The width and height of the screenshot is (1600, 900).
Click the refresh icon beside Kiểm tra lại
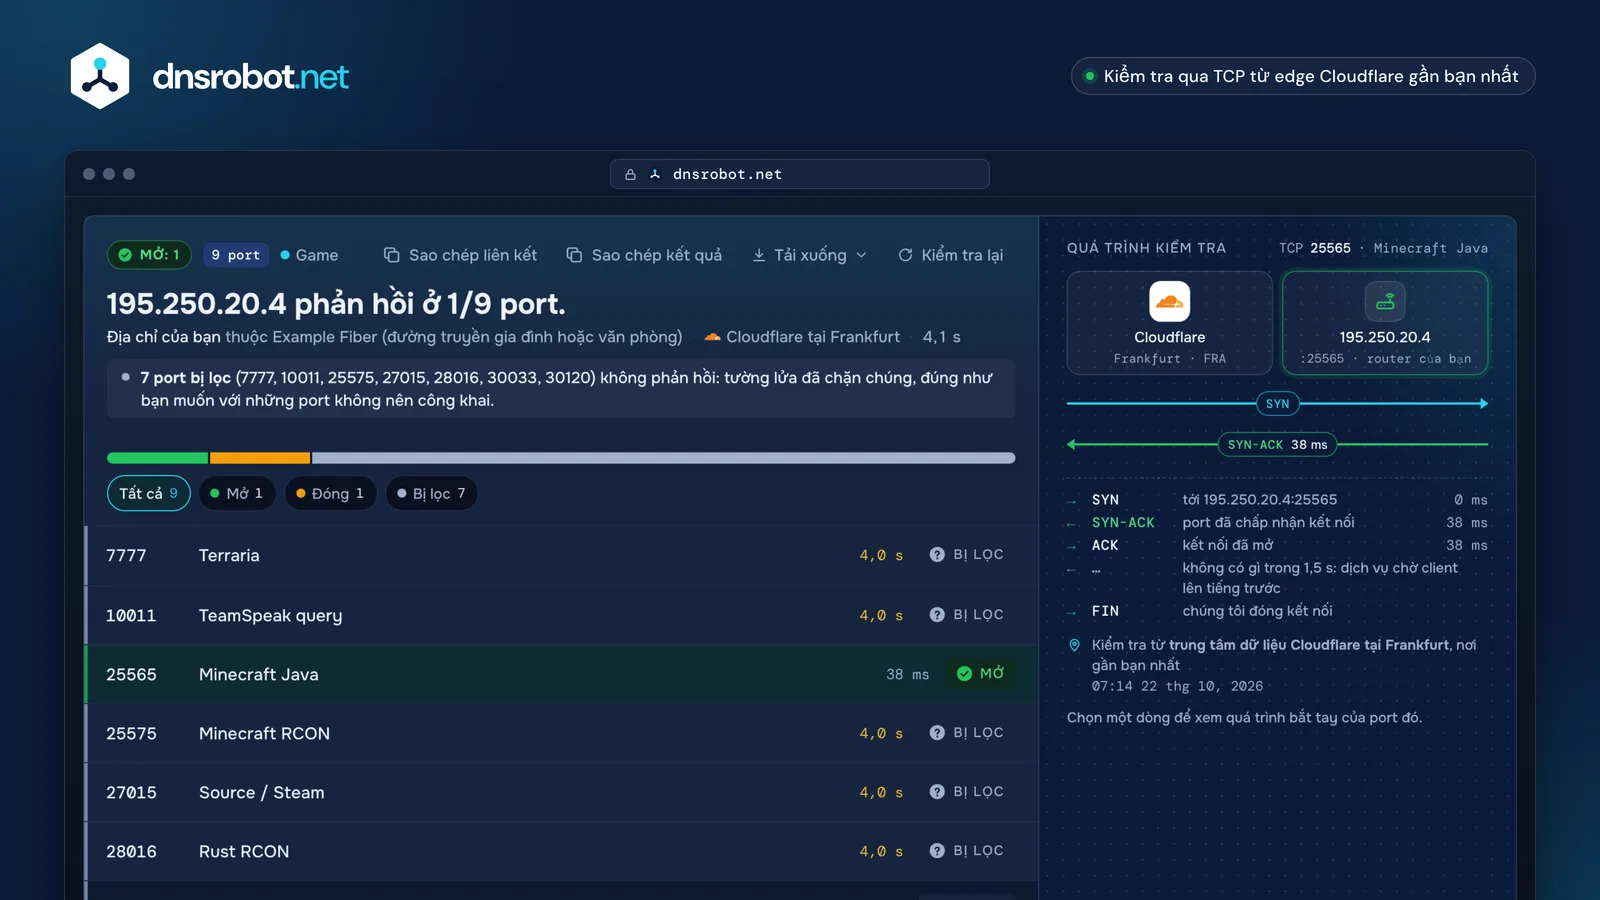pyautogui.click(x=905, y=255)
